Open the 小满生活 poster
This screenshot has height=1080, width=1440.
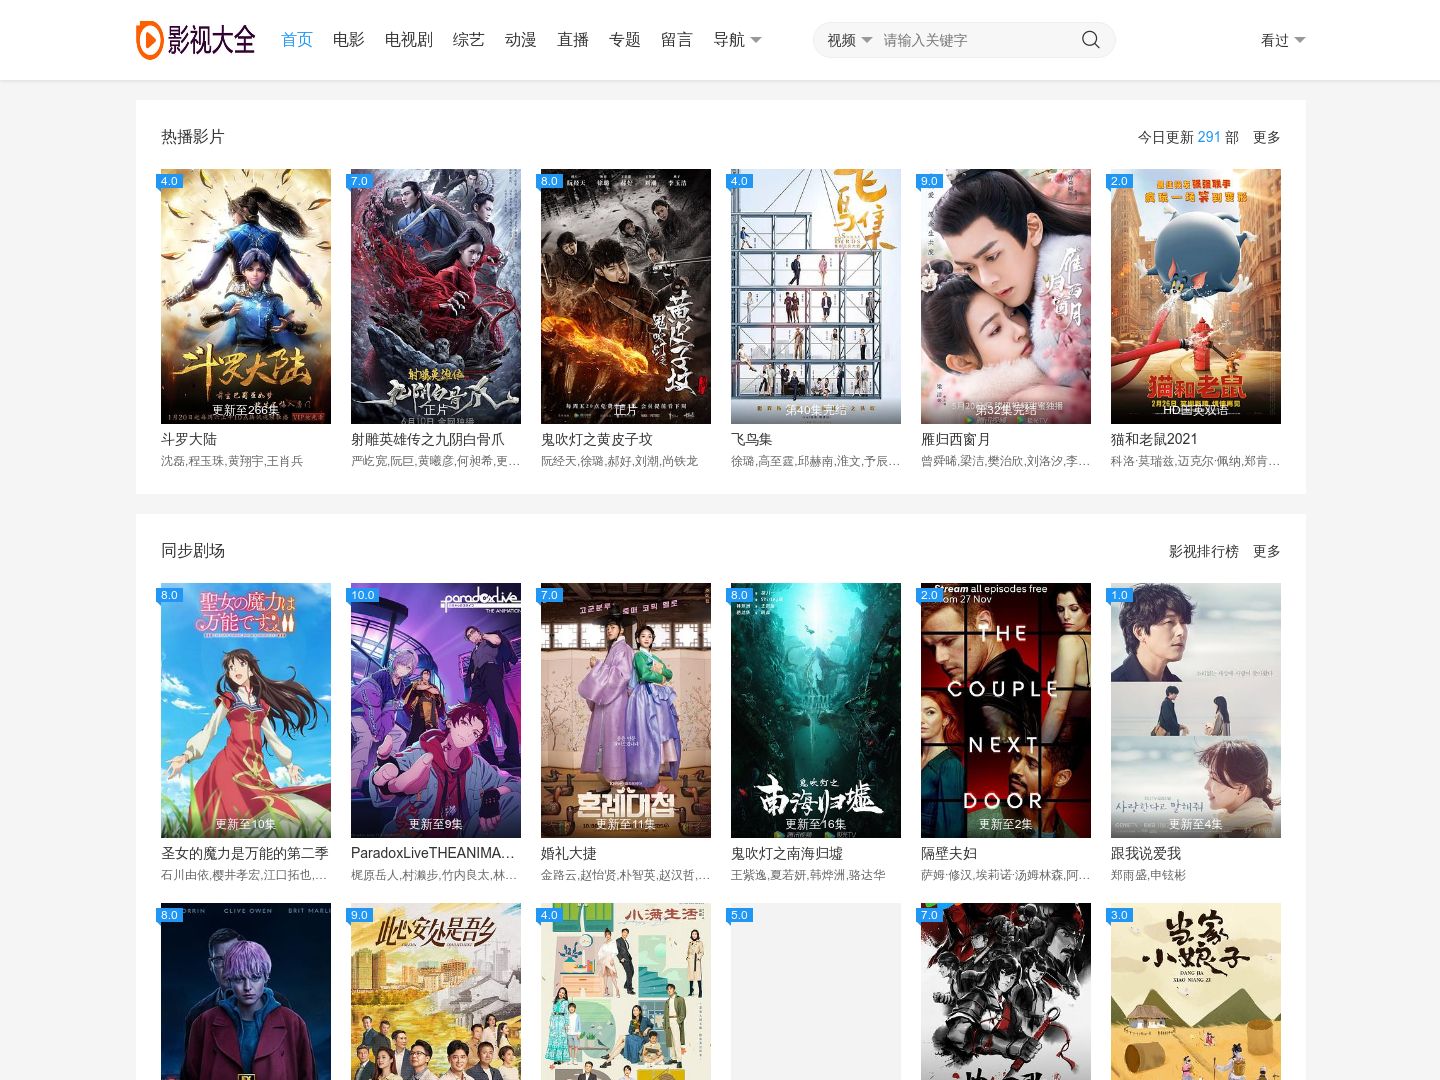click(626, 991)
